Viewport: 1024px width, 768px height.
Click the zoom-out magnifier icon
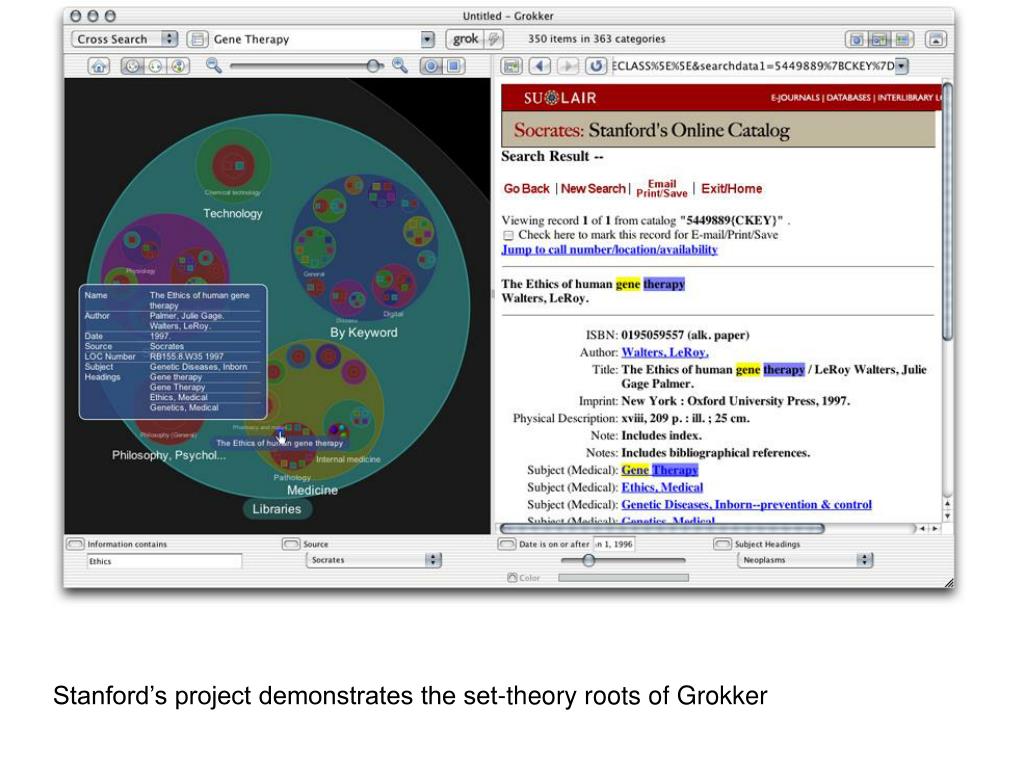(214, 65)
